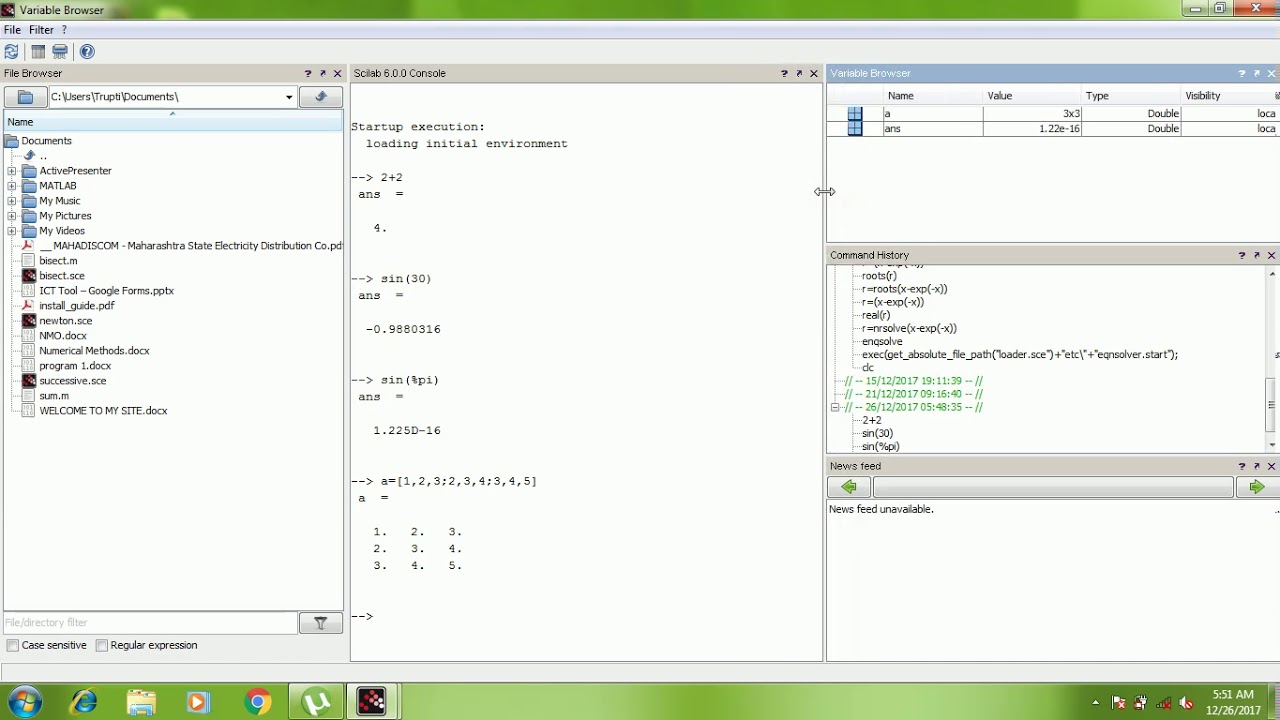This screenshot has height=720, width=1280.
Task: Sort variables by the Name column header
Action: tap(934, 96)
